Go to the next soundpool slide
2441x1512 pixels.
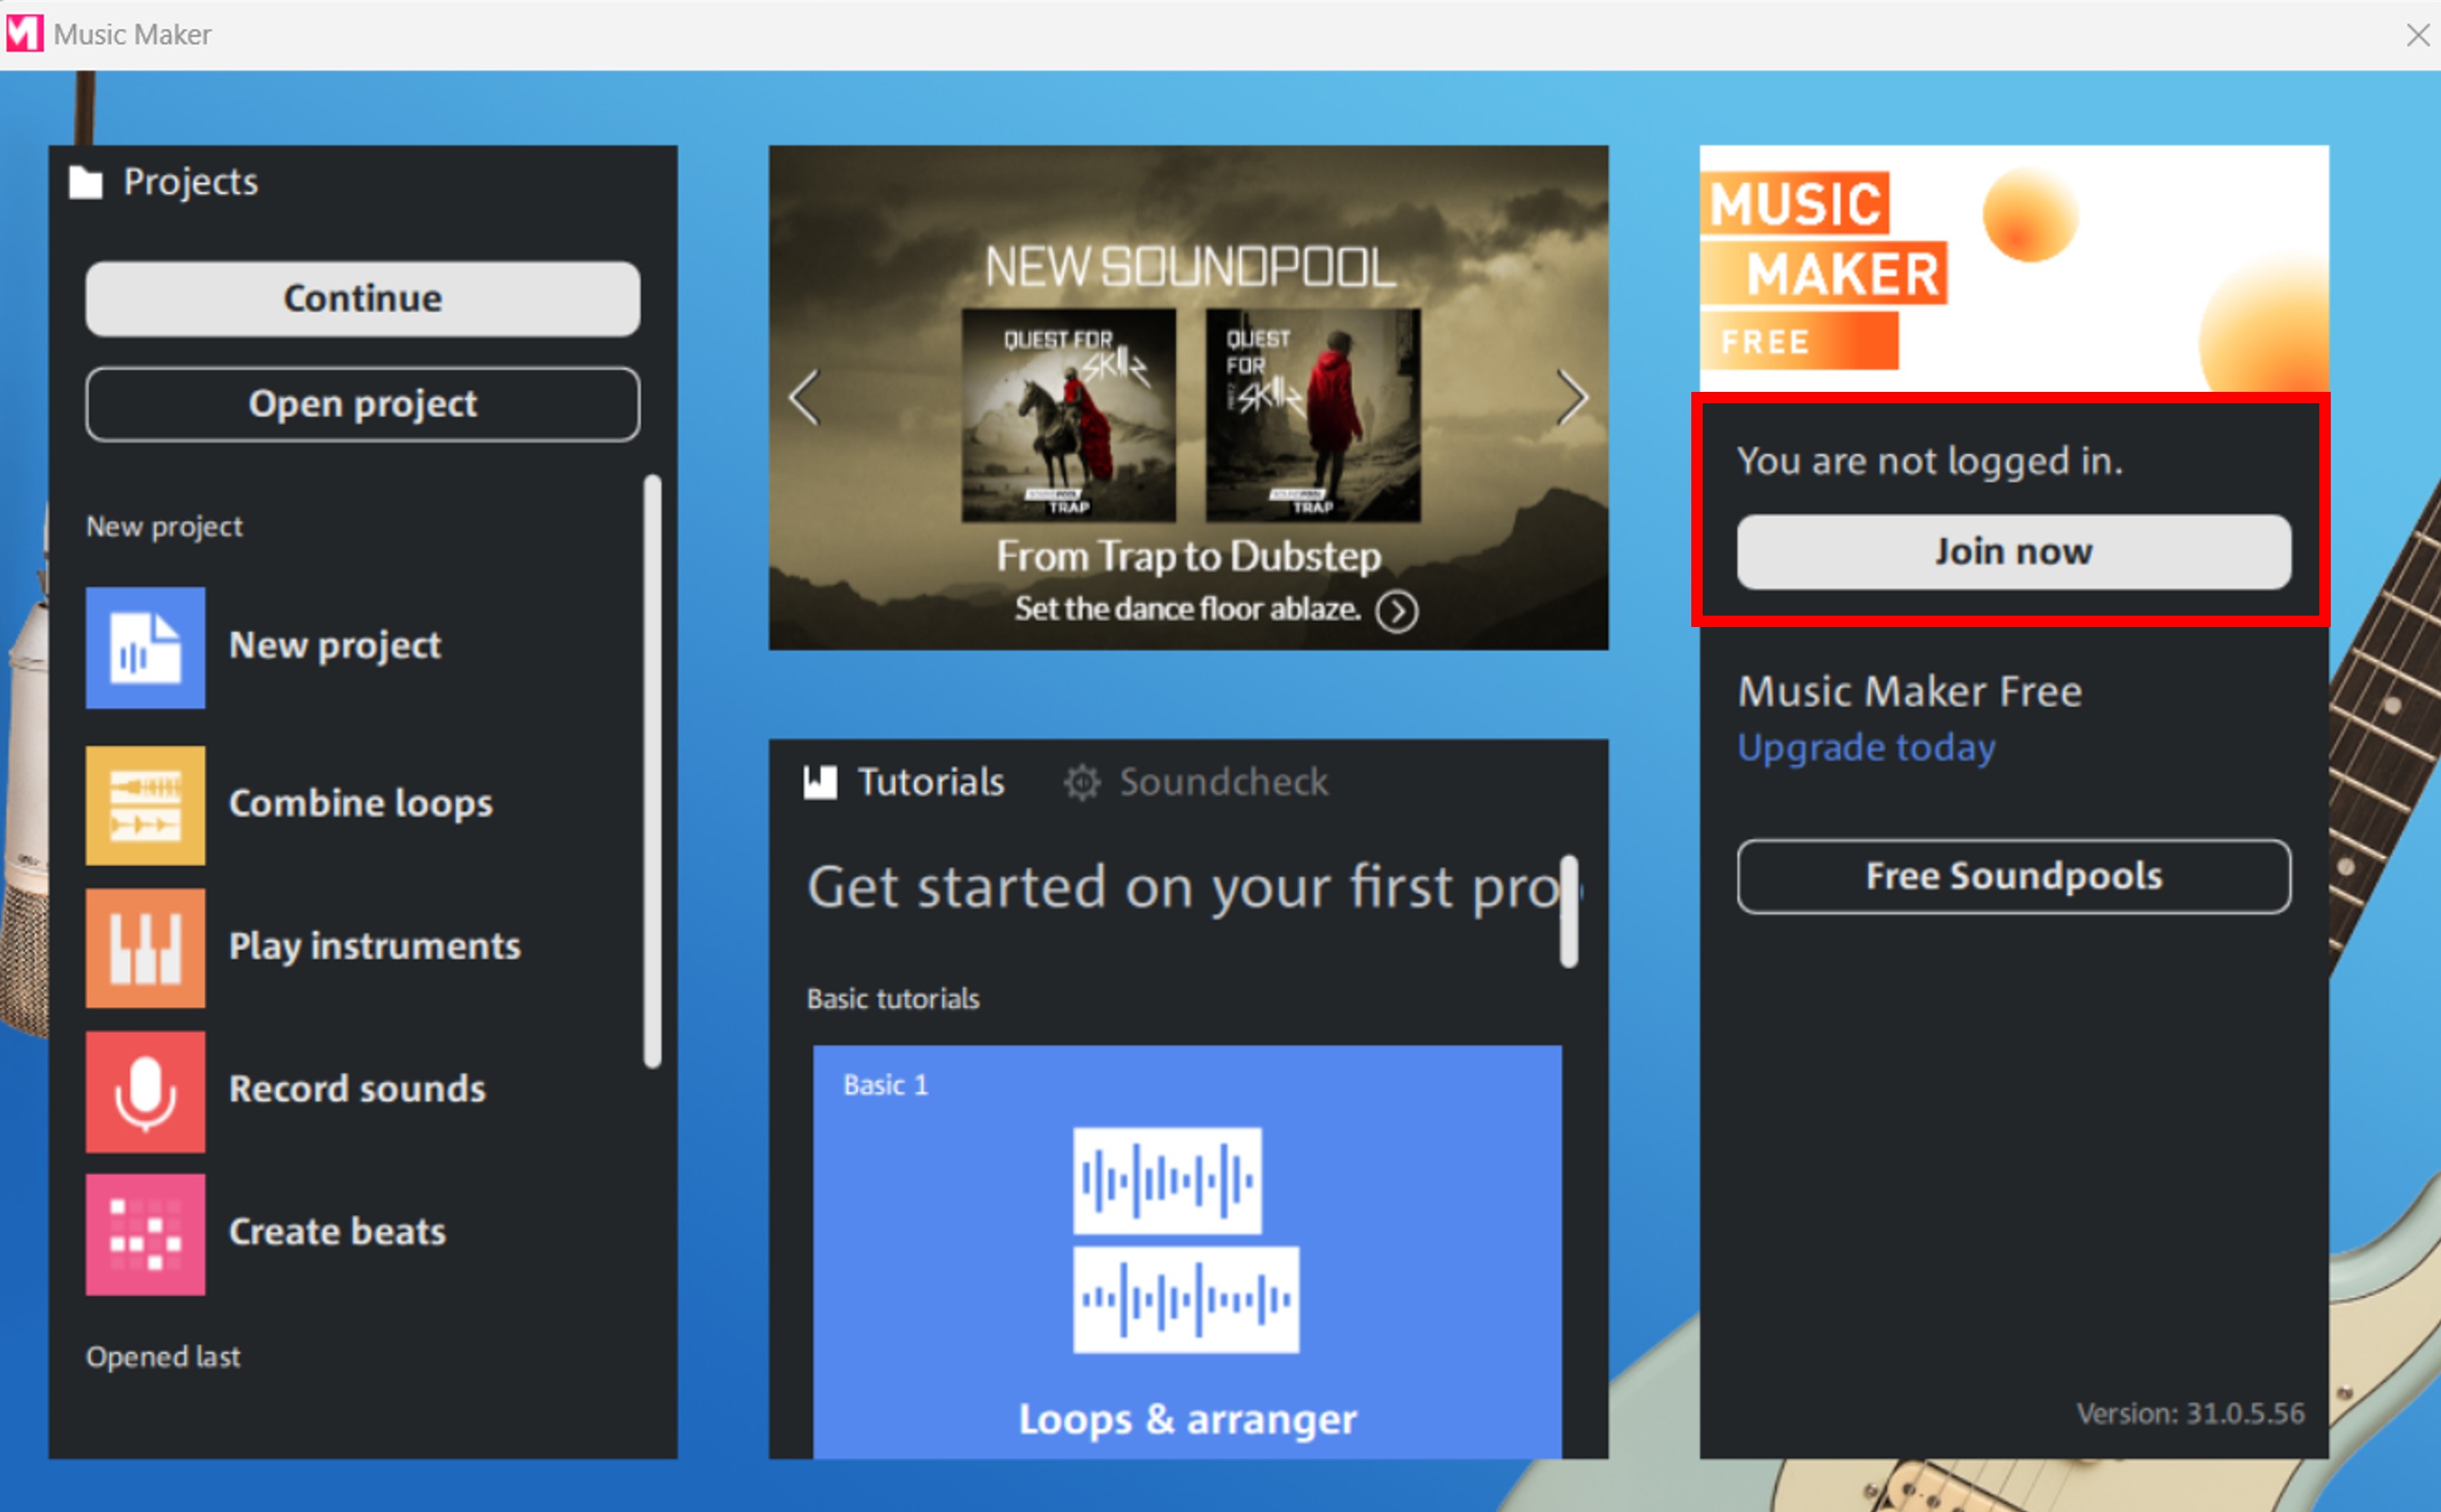[x=1572, y=397]
